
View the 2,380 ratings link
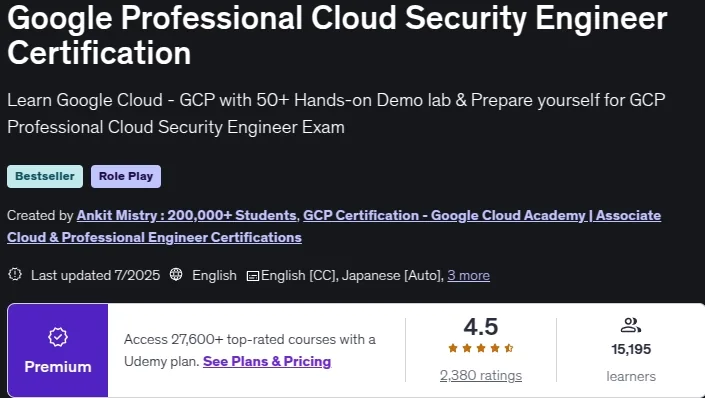click(x=481, y=375)
